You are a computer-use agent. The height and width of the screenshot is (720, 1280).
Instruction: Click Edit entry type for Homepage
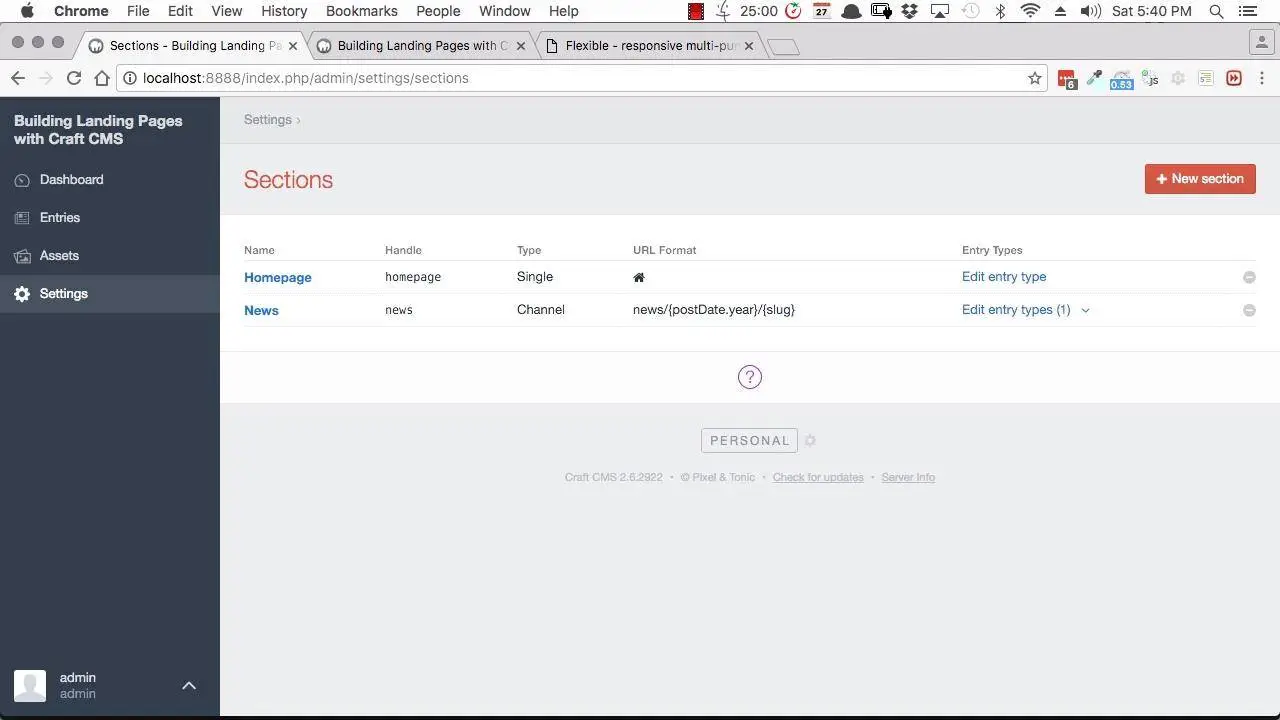(x=1004, y=277)
